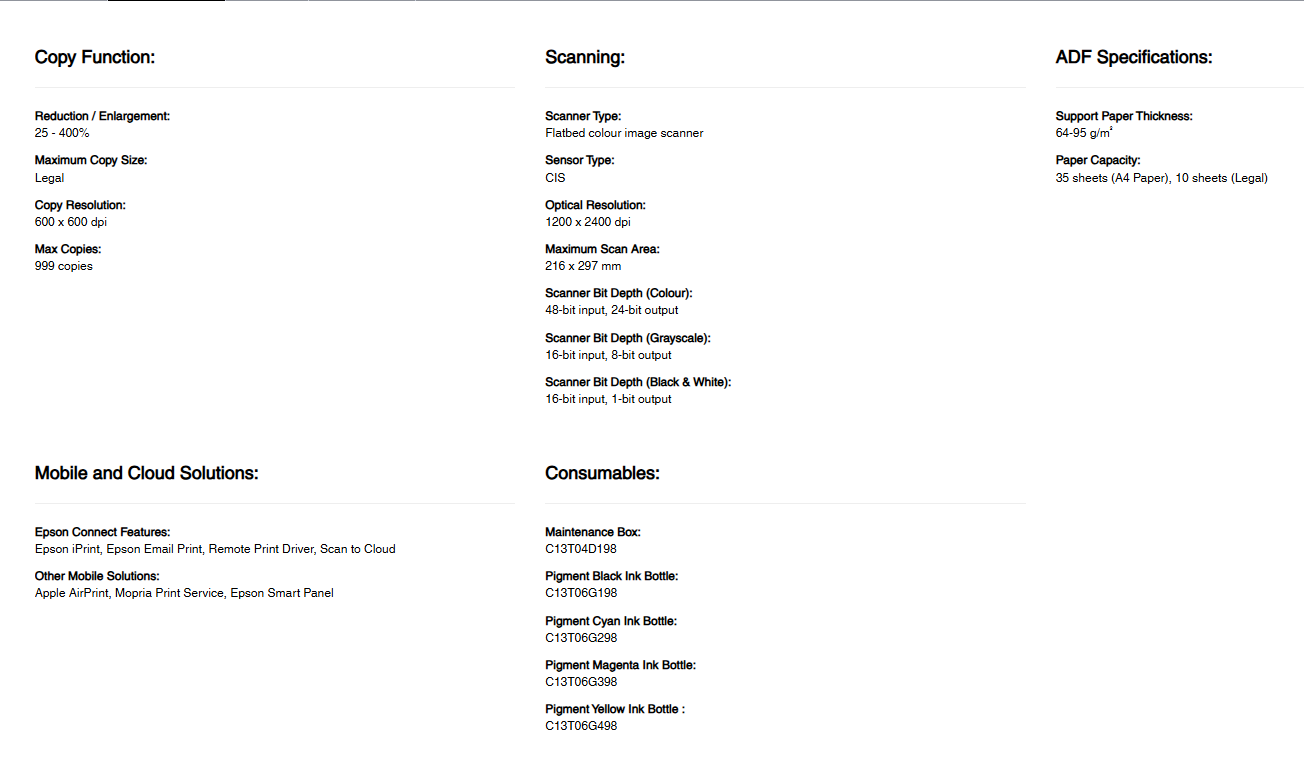Select the Flatbed colour image scanner text
Screen dimensions: 1304x766
tap(624, 133)
